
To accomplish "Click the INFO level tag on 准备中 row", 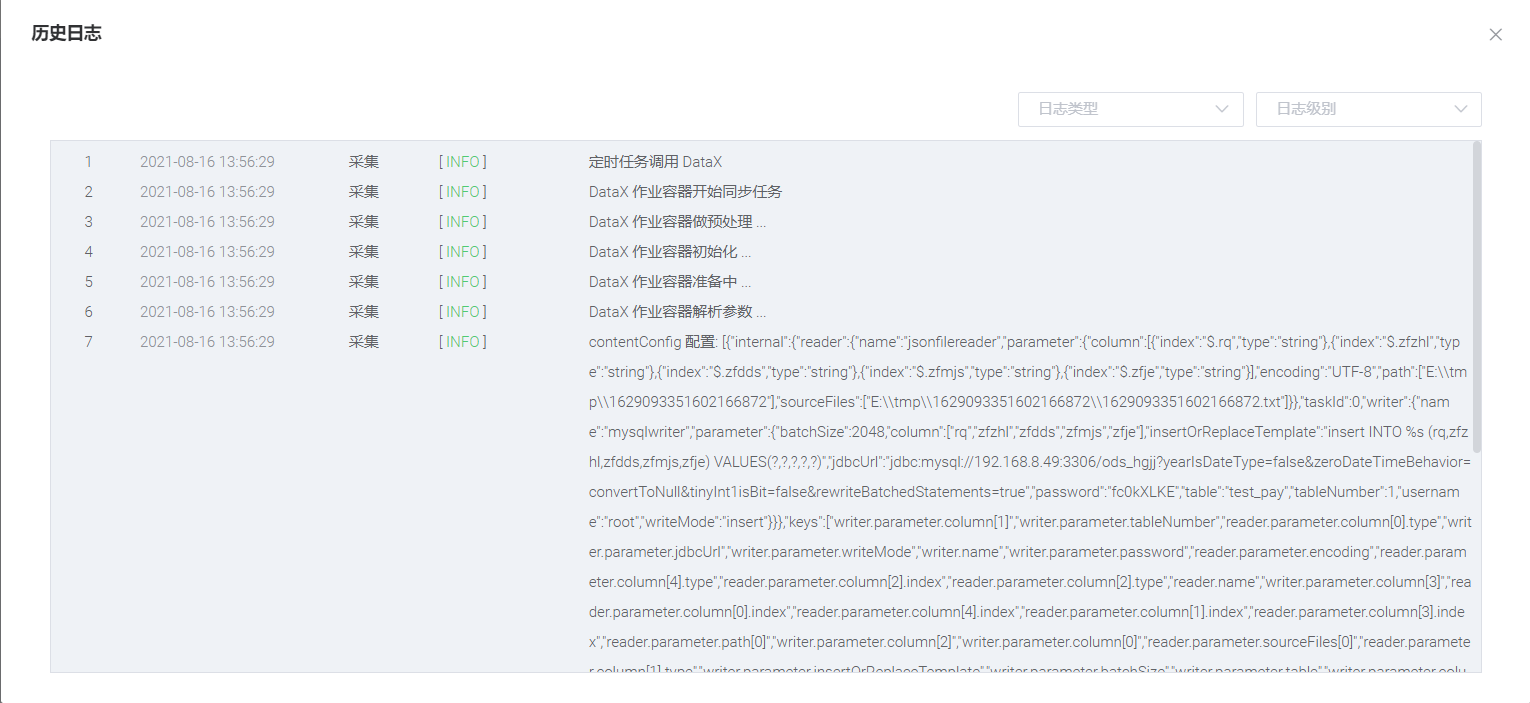I will [x=463, y=281].
